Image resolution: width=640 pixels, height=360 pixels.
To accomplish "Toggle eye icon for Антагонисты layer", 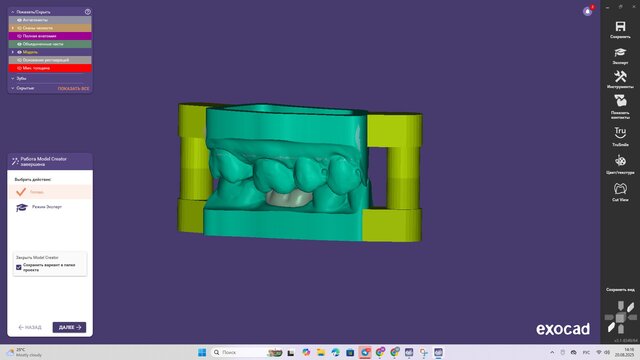I will (x=19, y=20).
